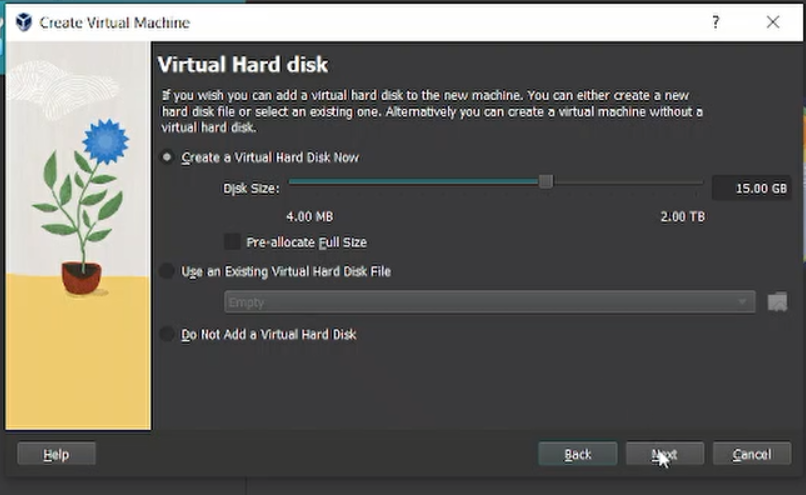This screenshot has height=495, width=806.
Task: Click the 4.00 MB minimum size label
Action: coord(309,217)
